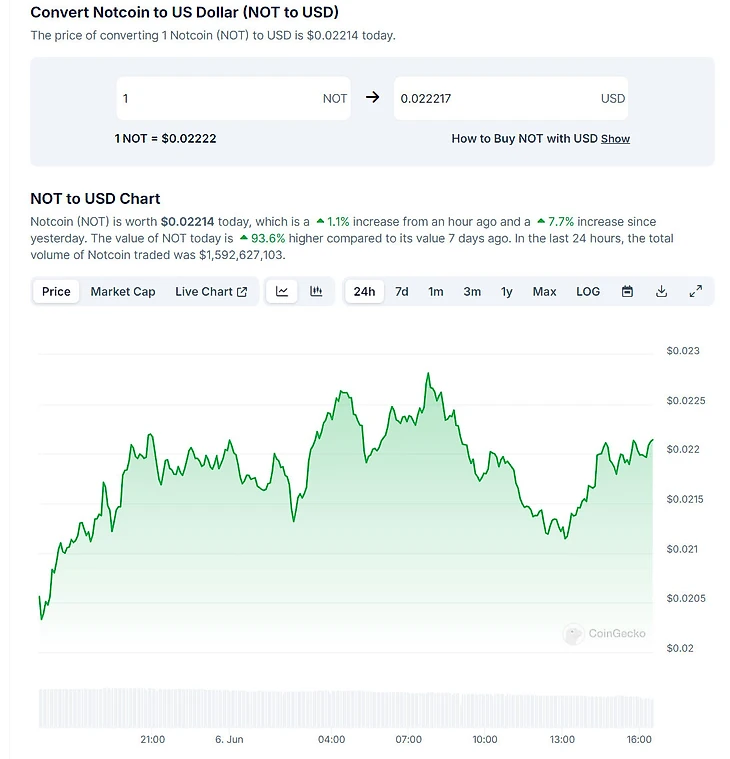Open the calendar date range picker
This screenshot has width=730, height=759.
pyautogui.click(x=627, y=291)
